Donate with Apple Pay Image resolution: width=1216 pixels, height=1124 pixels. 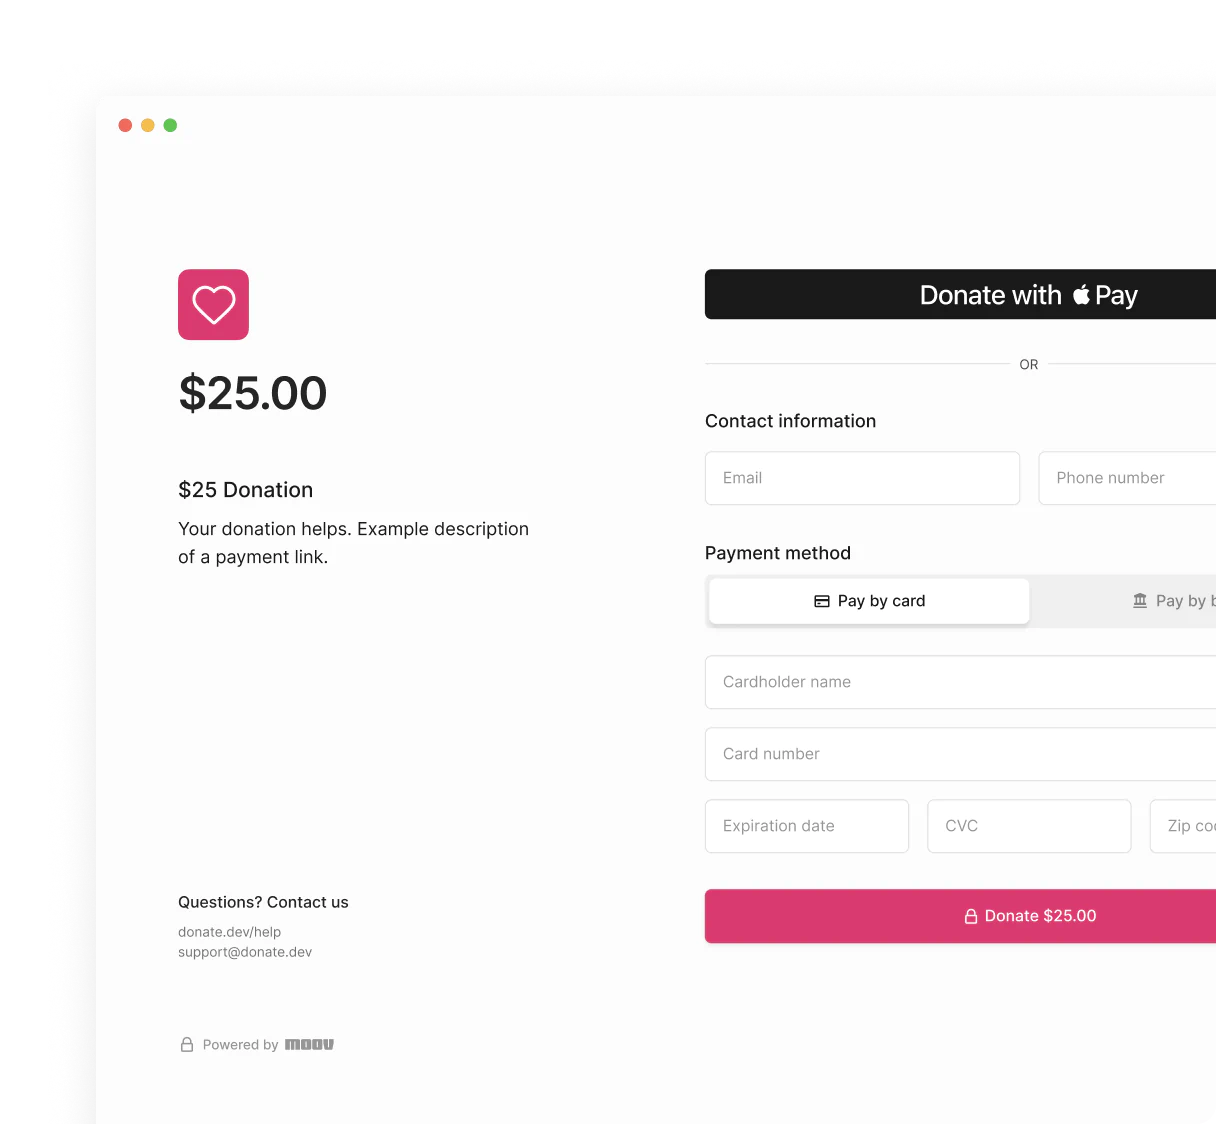[960, 294]
